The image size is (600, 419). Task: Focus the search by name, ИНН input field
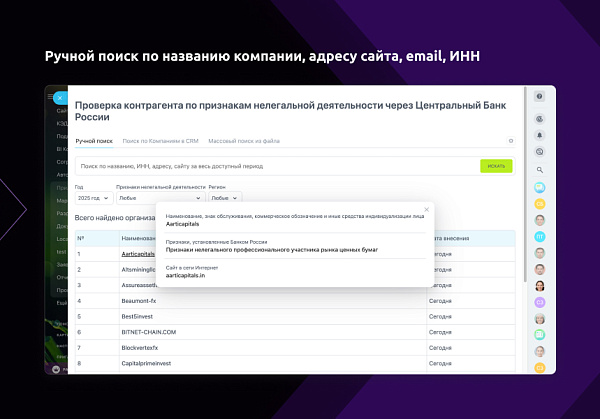pos(277,166)
